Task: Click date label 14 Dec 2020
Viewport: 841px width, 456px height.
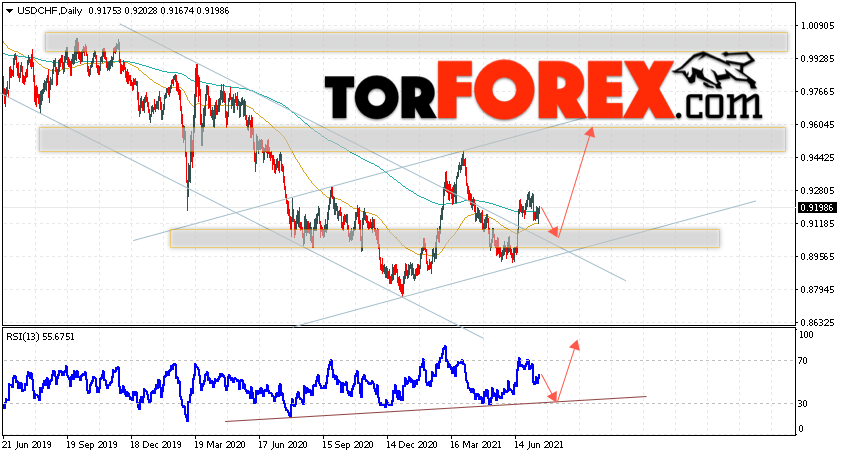Action: tap(411, 445)
